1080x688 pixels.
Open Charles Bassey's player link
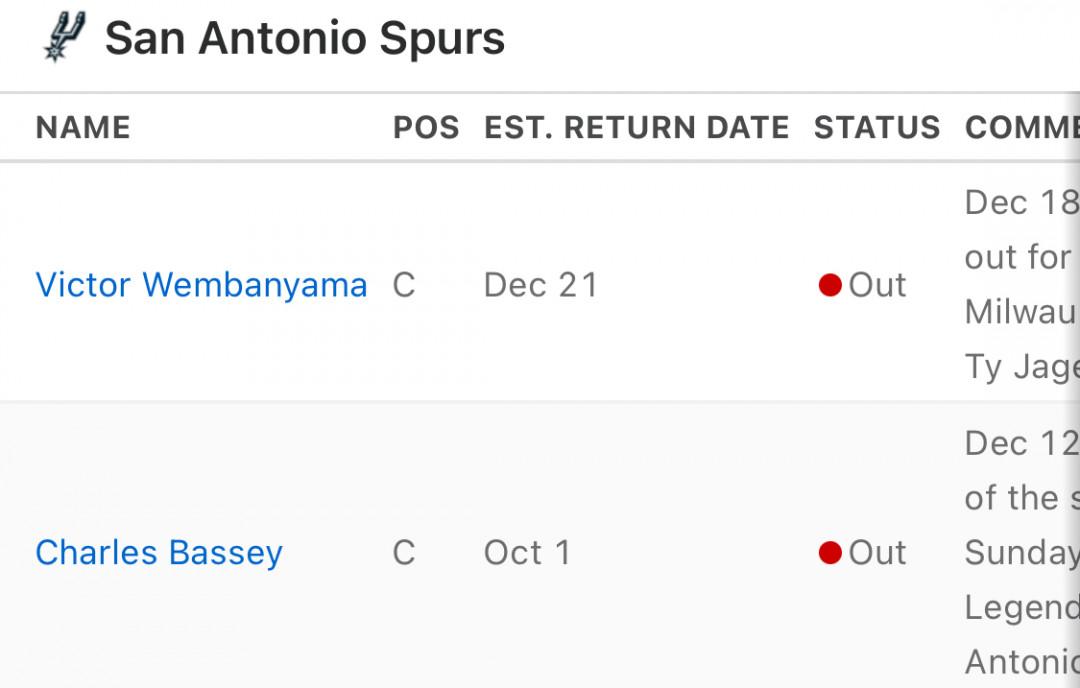point(159,552)
